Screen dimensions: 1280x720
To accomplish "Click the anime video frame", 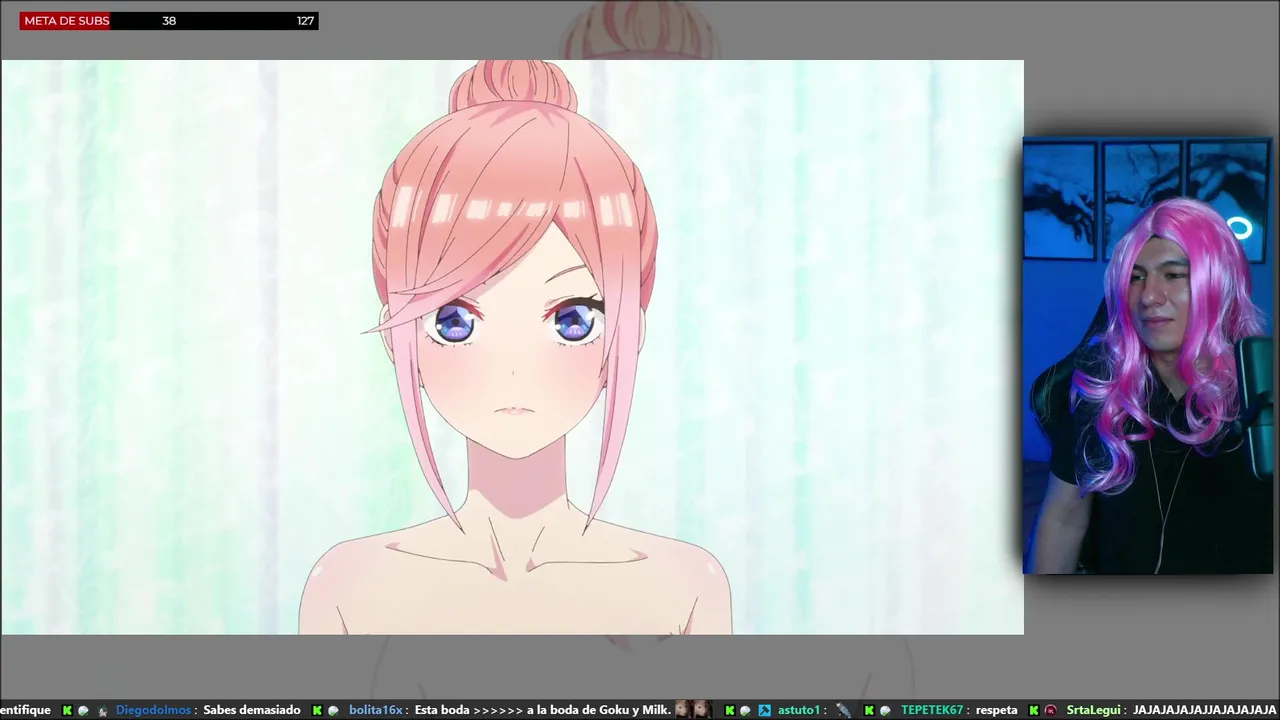I will pyautogui.click(x=512, y=347).
